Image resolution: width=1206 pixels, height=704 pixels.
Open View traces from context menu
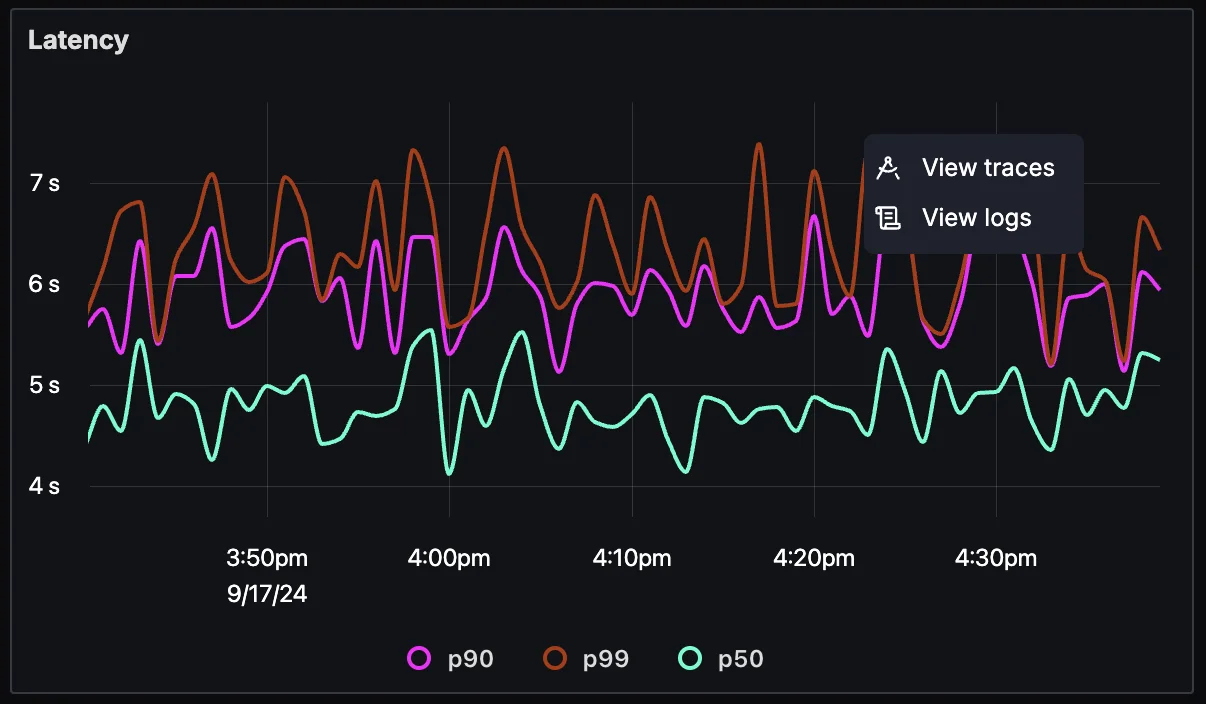point(973,168)
